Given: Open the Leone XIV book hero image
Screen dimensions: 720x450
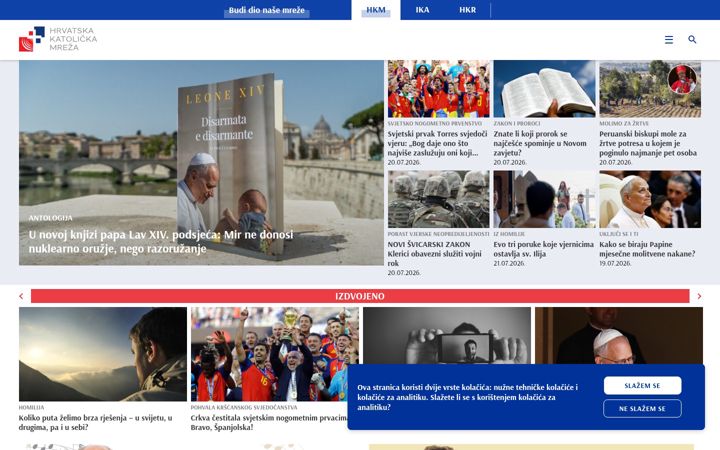Looking at the screenshot, I should coord(201,163).
